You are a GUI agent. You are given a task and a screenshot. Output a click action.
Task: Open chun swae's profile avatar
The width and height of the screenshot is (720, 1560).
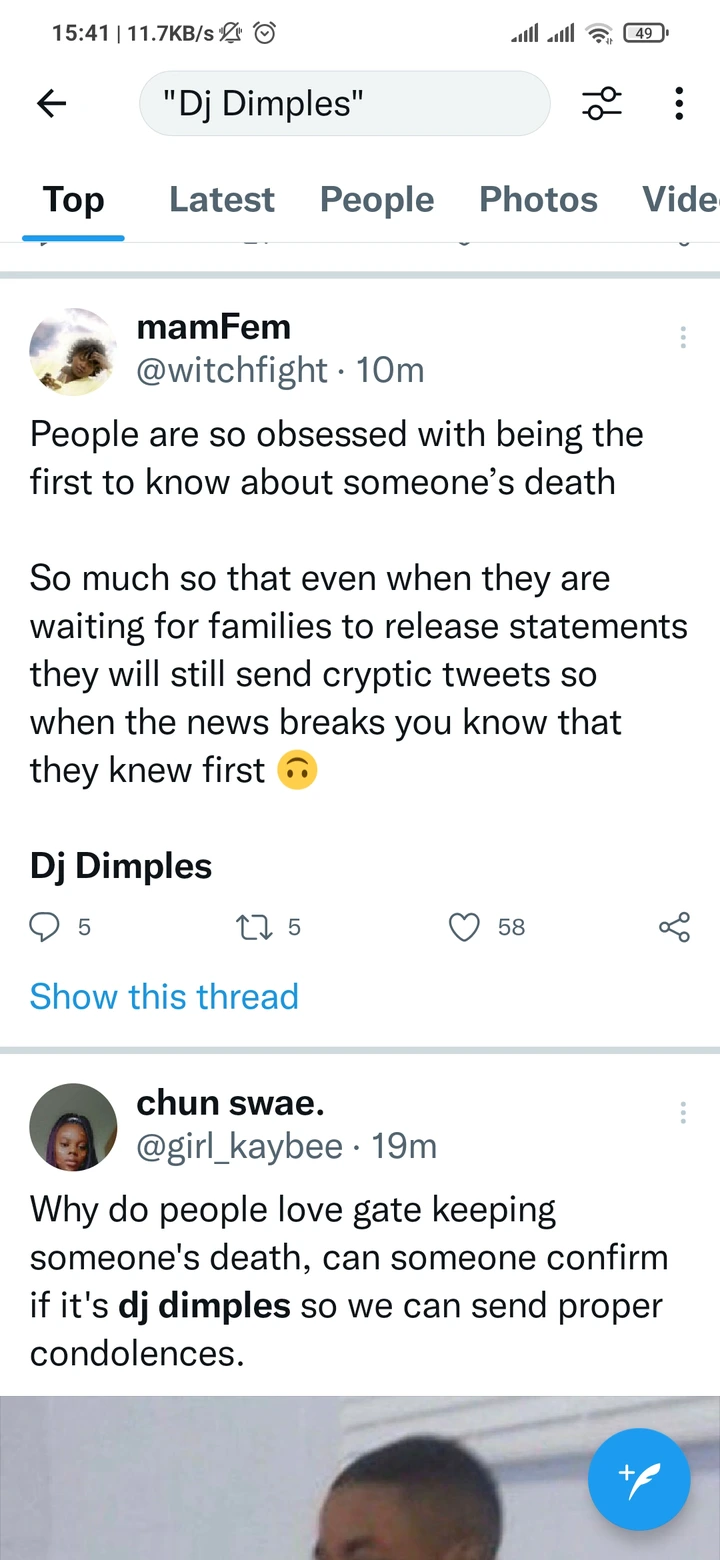[73, 1127]
